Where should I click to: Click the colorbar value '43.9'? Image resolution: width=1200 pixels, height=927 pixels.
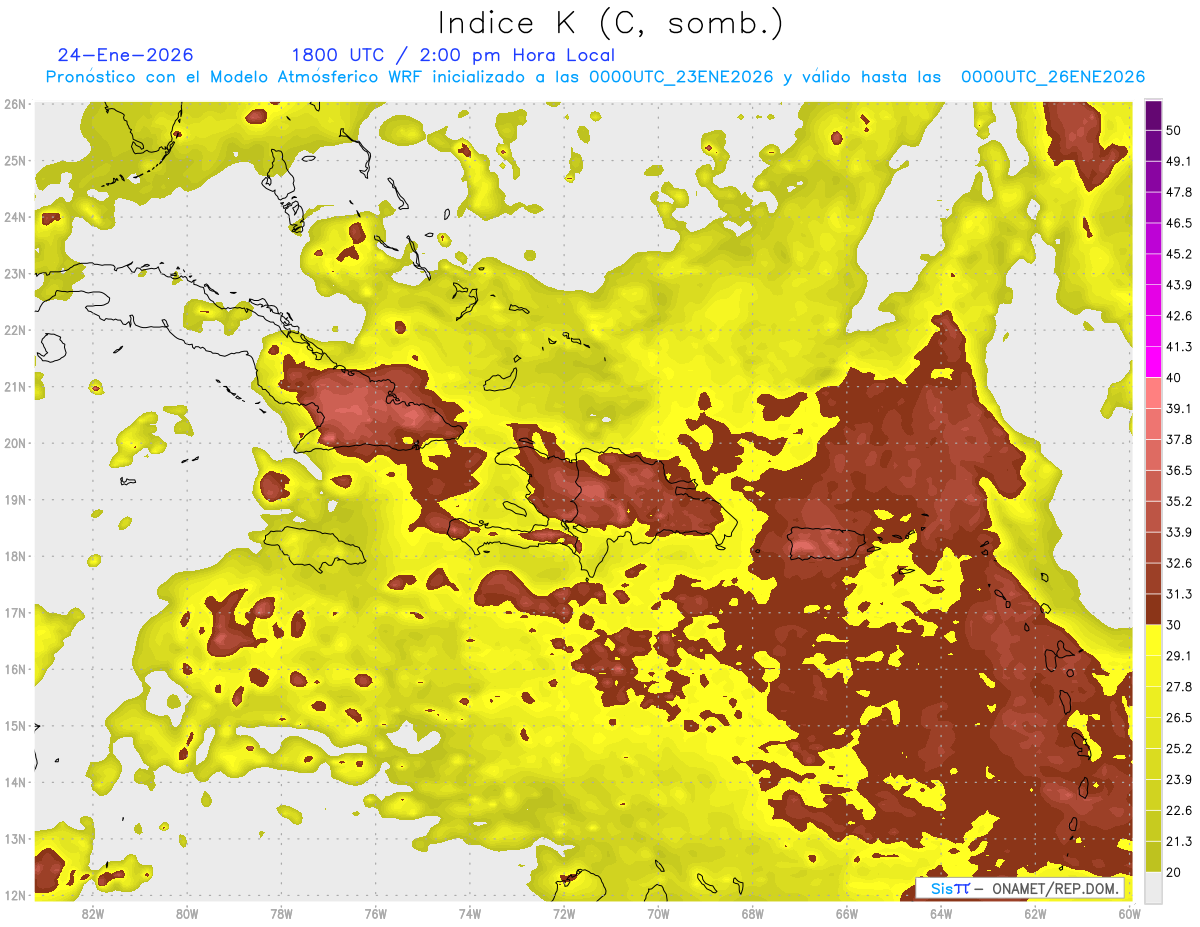point(1179,285)
